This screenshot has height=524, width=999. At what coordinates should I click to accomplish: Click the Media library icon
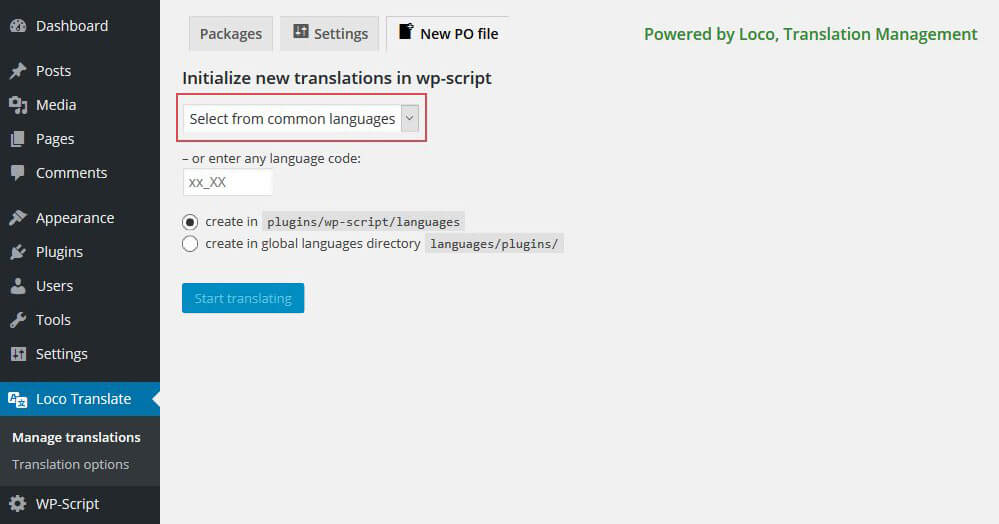point(18,105)
